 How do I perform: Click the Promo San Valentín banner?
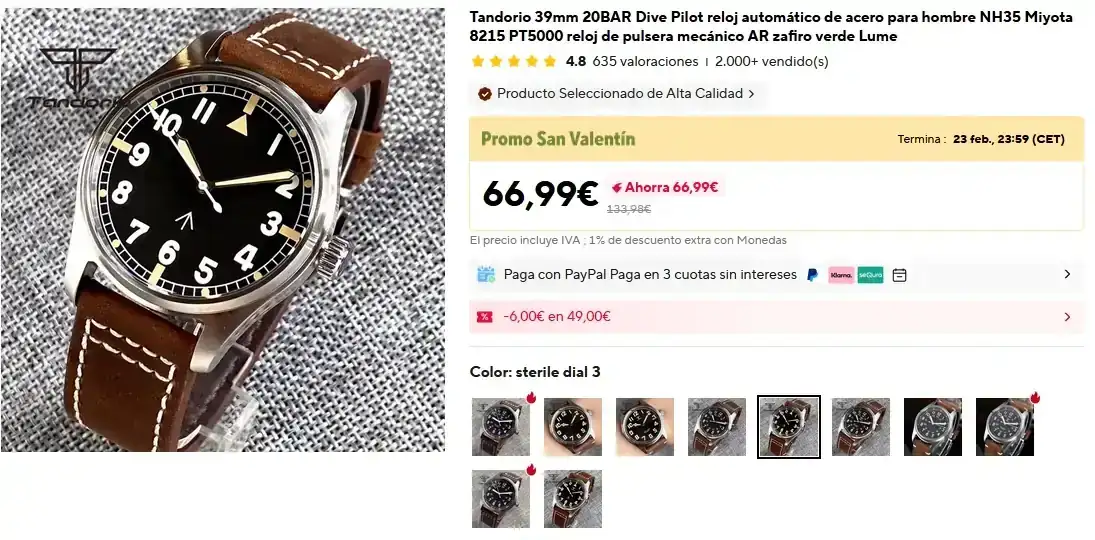[777, 139]
